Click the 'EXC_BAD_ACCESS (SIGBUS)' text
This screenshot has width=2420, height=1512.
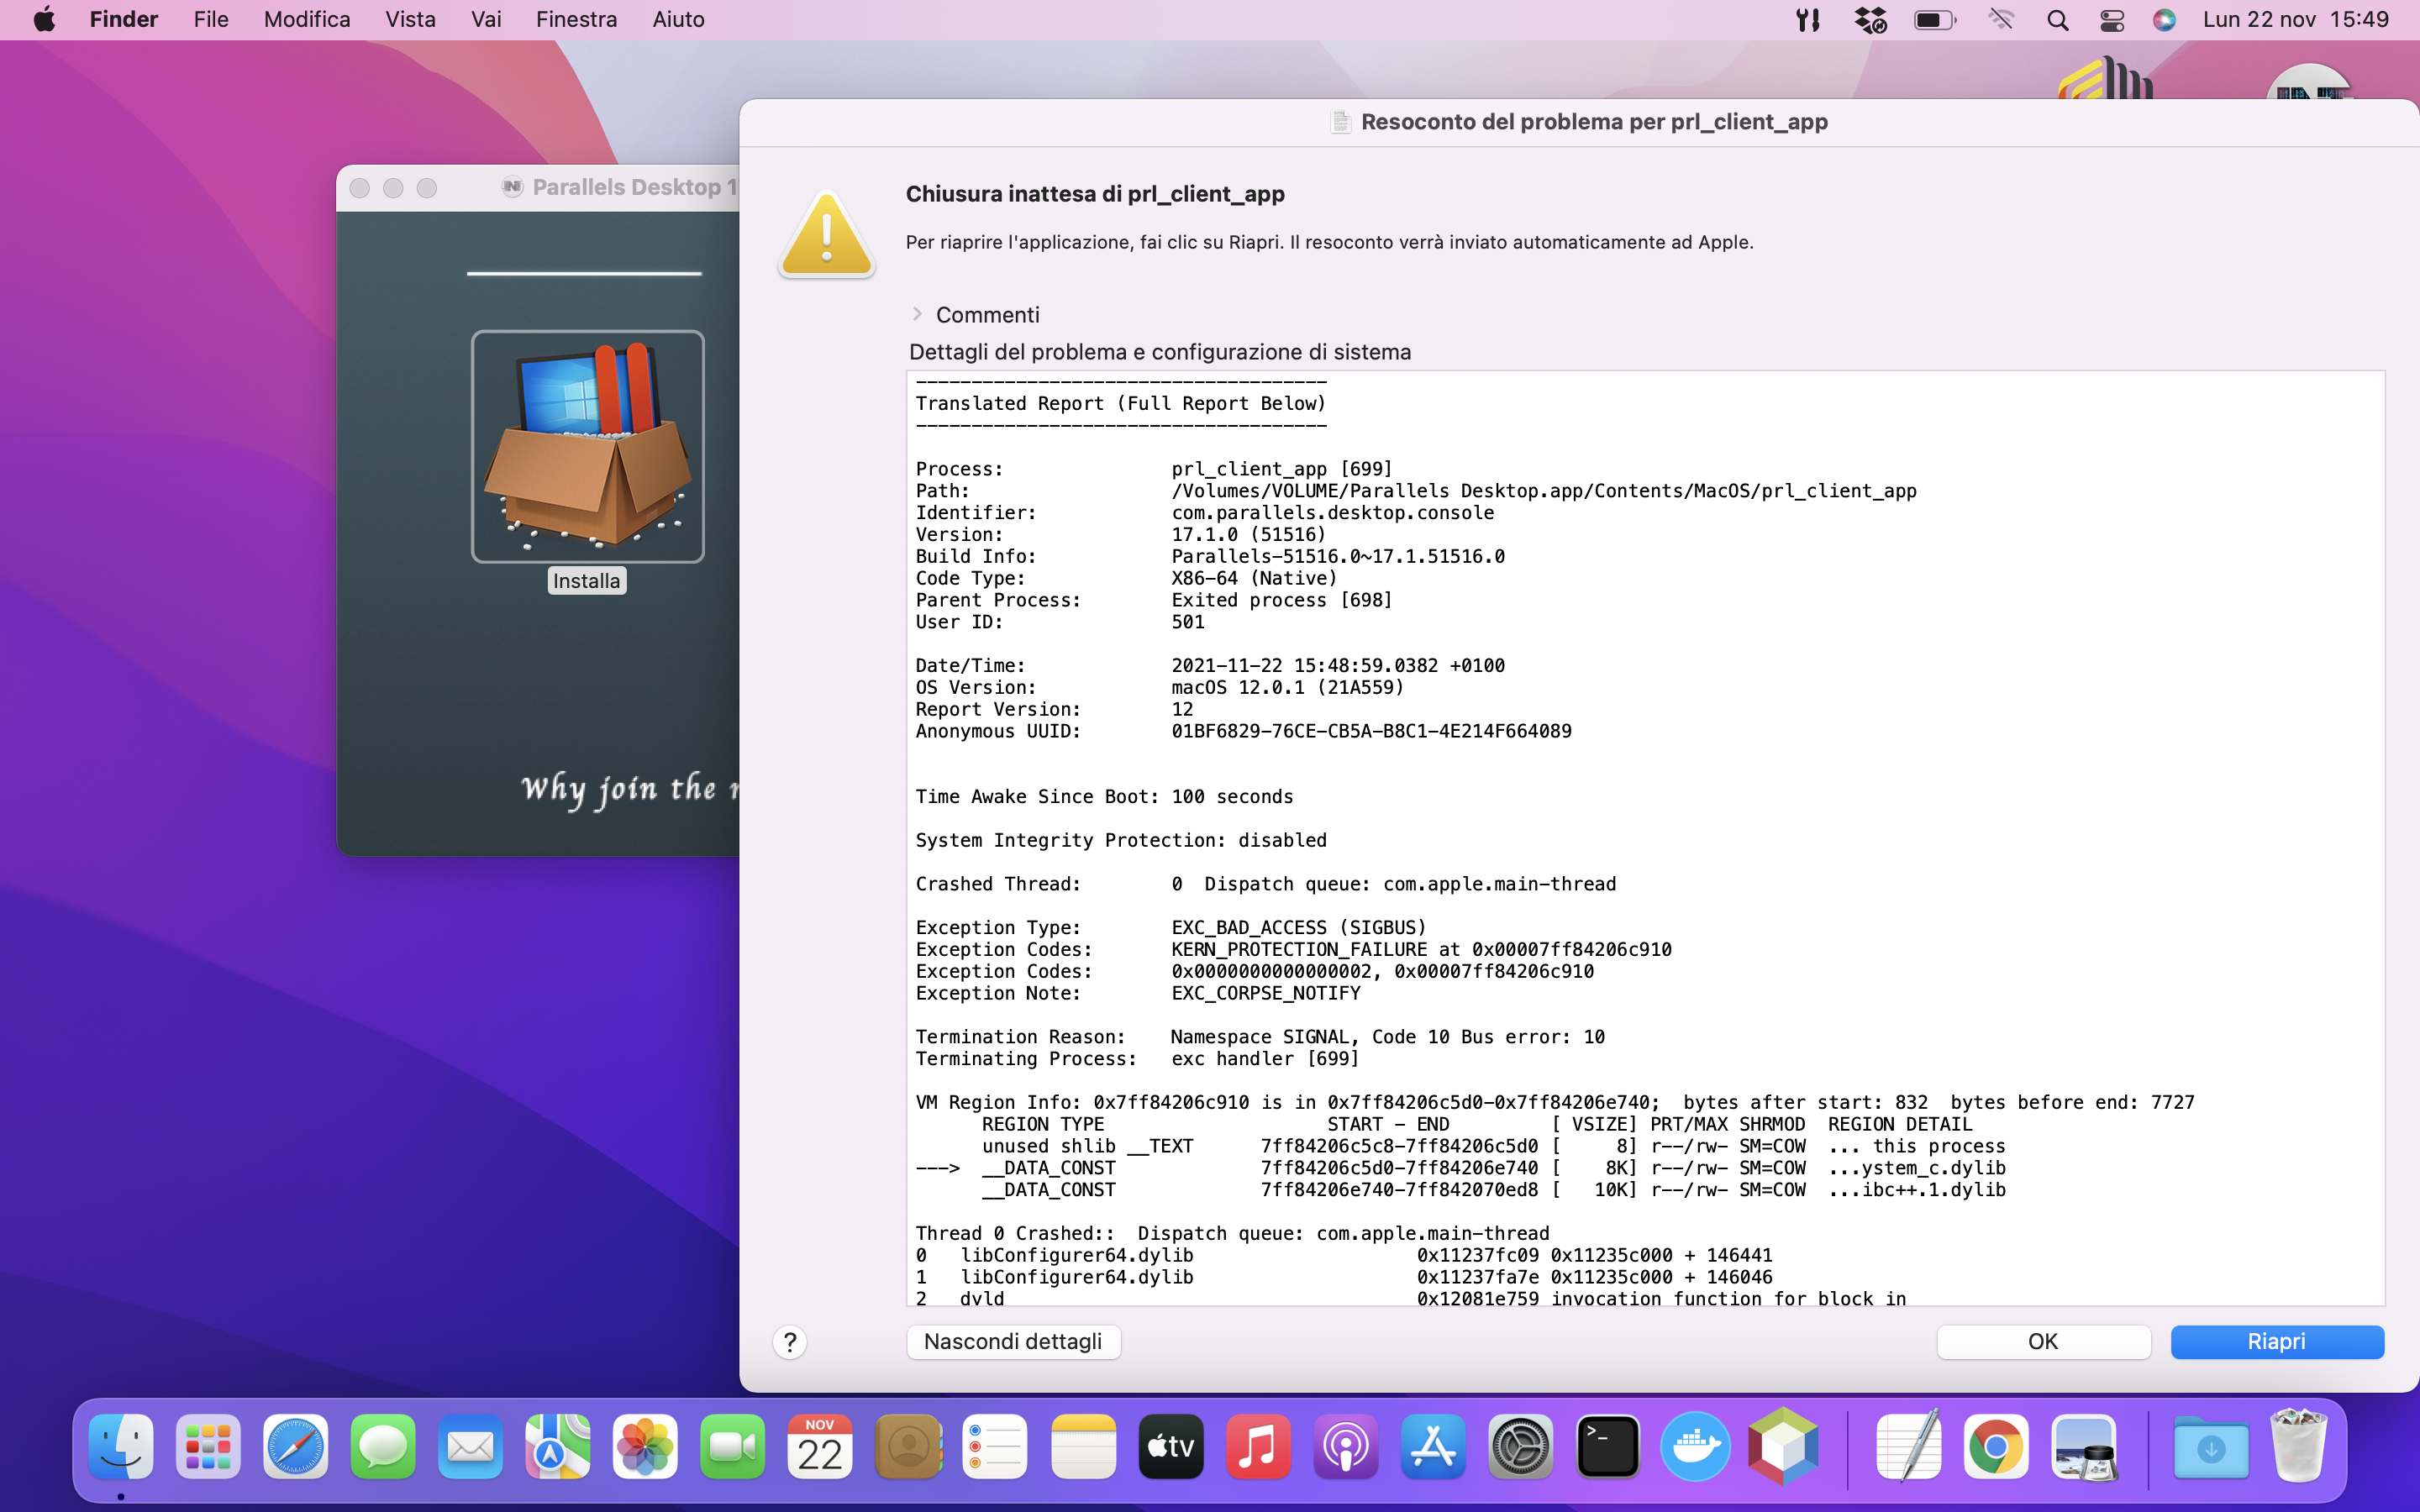(x=1299, y=927)
